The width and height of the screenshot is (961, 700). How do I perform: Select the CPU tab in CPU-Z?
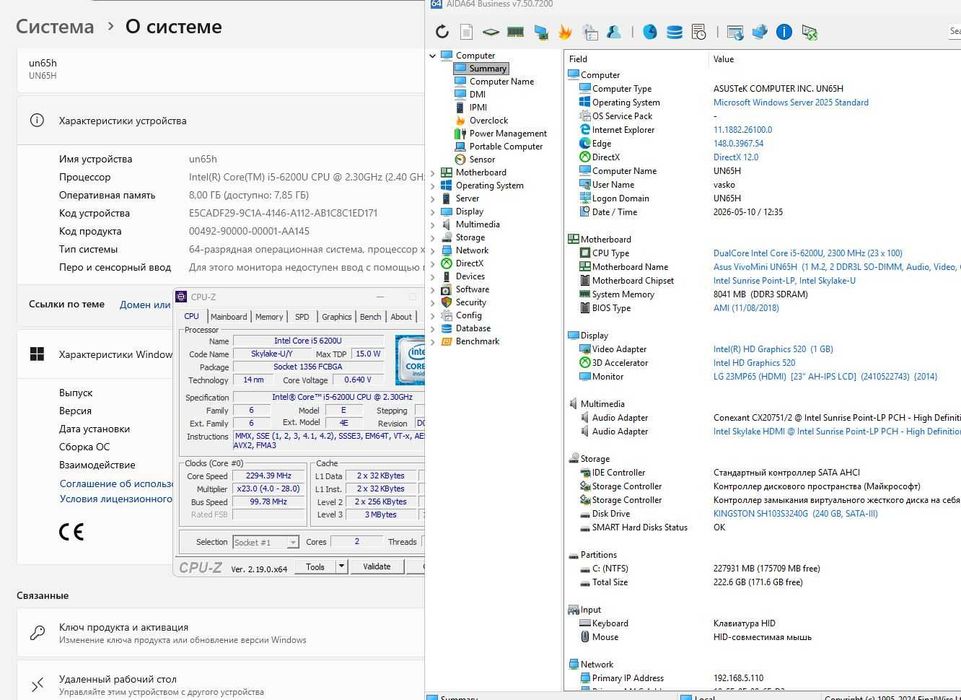pyautogui.click(x=192, y=316)
